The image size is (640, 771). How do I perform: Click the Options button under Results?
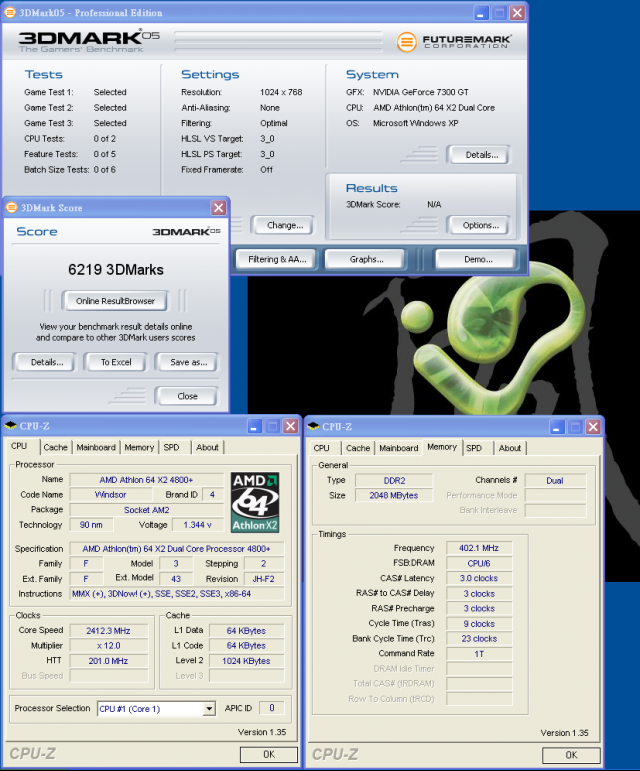(x=479, y=225)
